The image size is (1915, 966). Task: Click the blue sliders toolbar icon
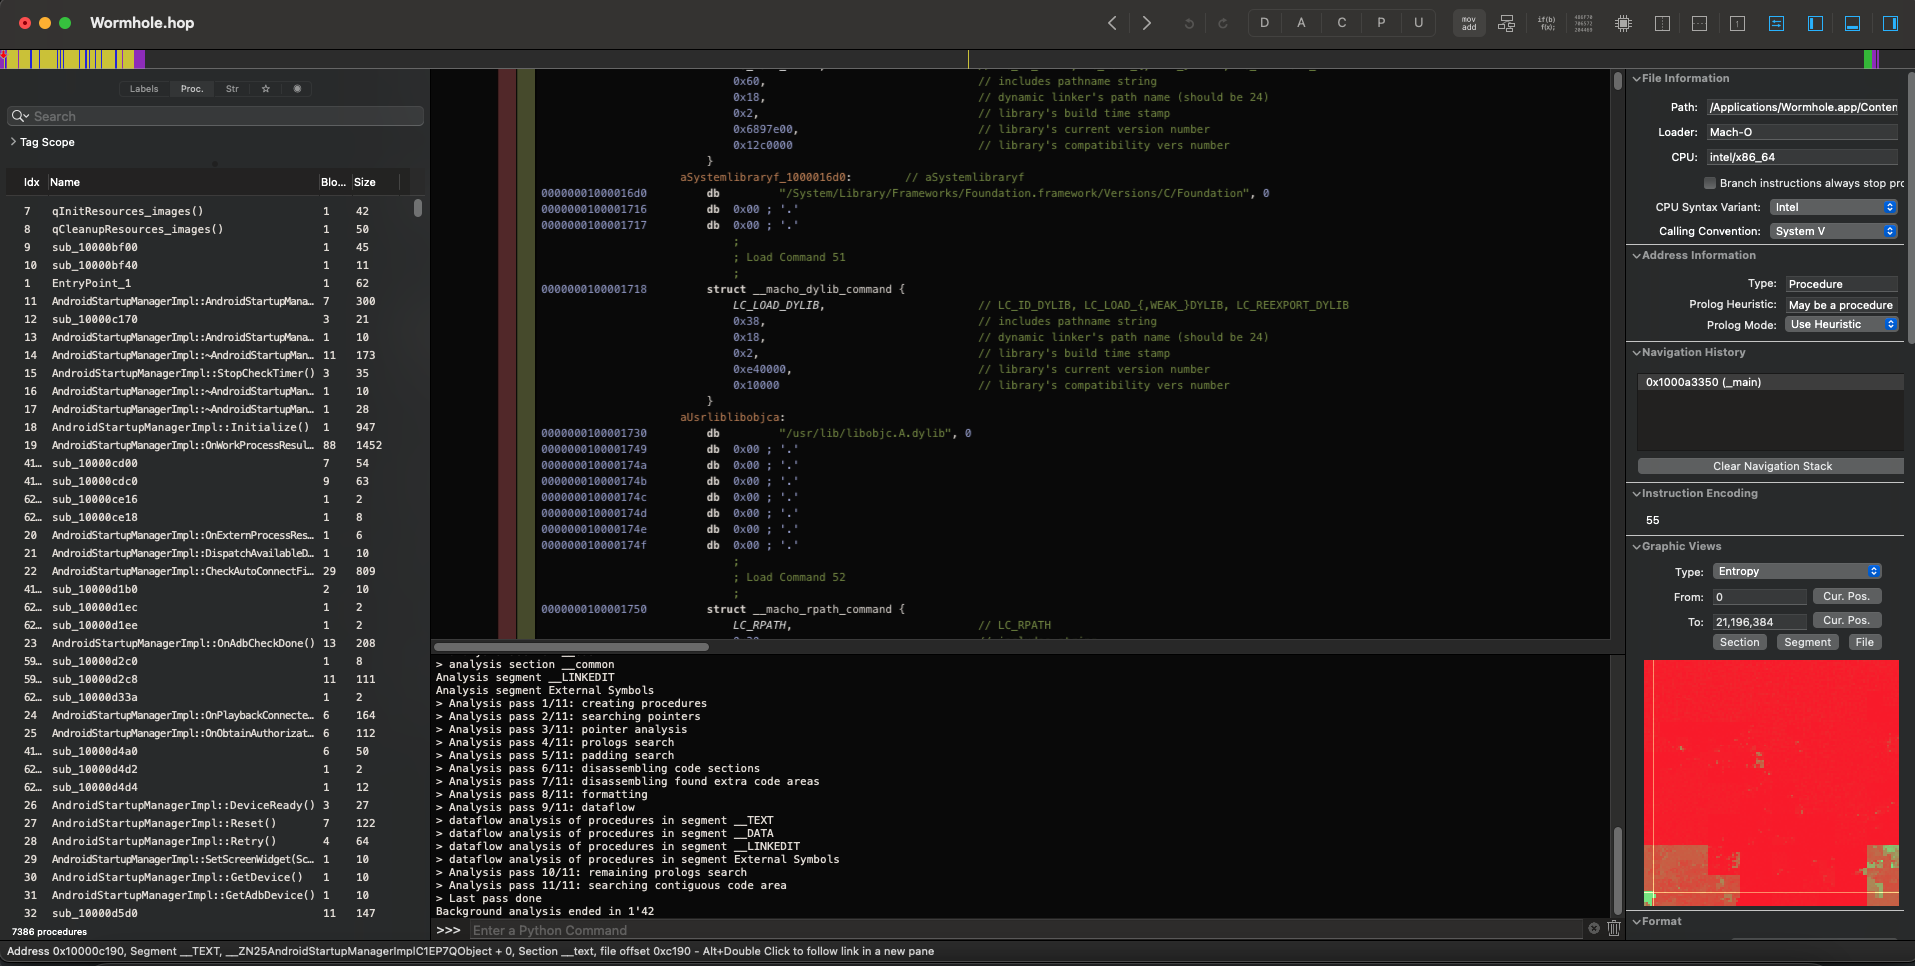point(1776,23)
